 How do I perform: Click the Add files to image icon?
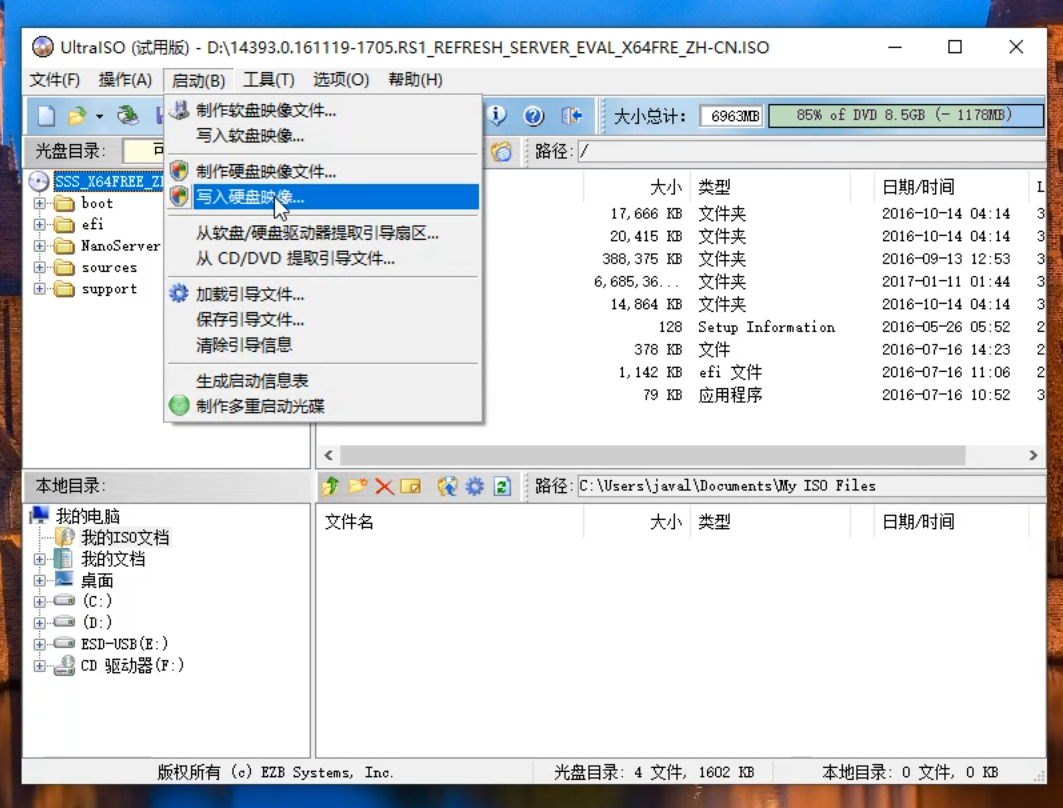pyautogui.click(x=447, y=486)
